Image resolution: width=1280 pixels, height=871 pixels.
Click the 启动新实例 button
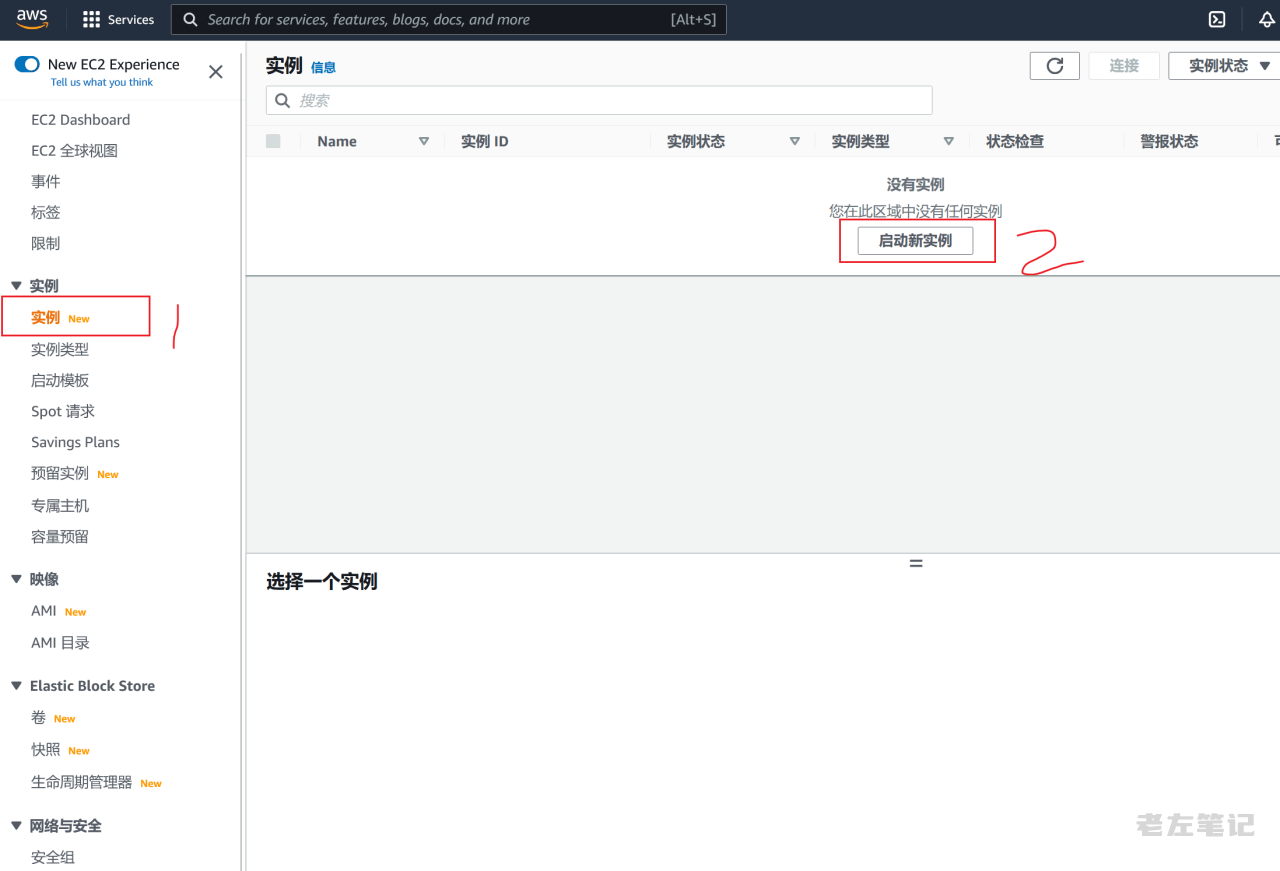click(915, 241)
